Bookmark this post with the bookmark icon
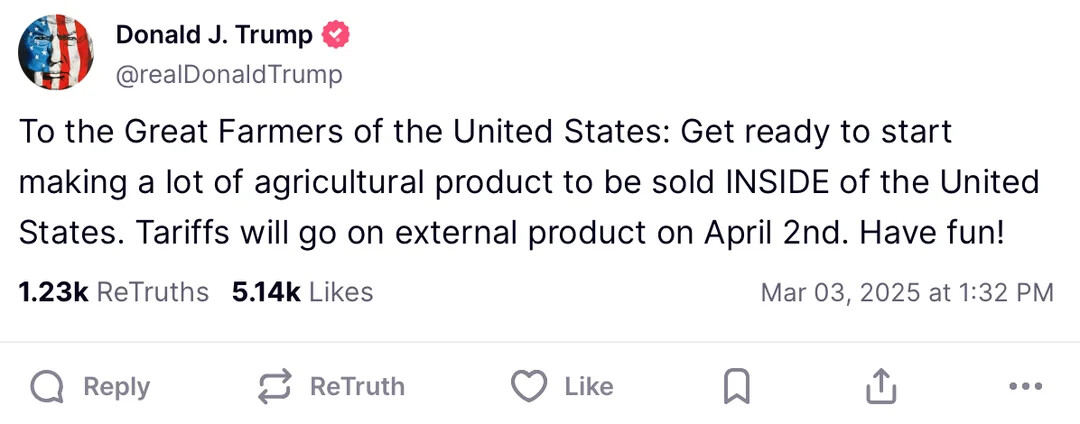This screenshot has height=424, width=1080. (736, 387)
